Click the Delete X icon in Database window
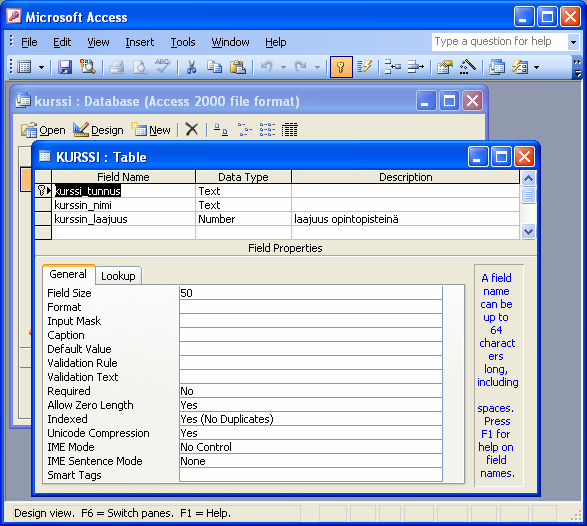 [192, 130]
